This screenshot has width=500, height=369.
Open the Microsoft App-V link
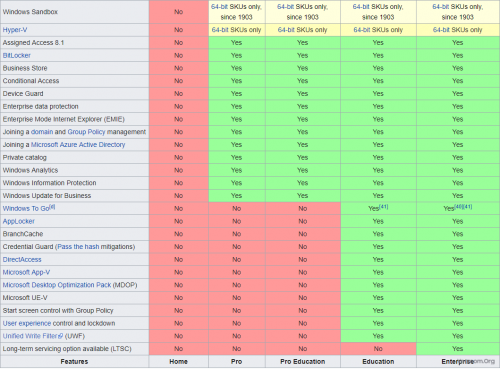pos(26,272)
